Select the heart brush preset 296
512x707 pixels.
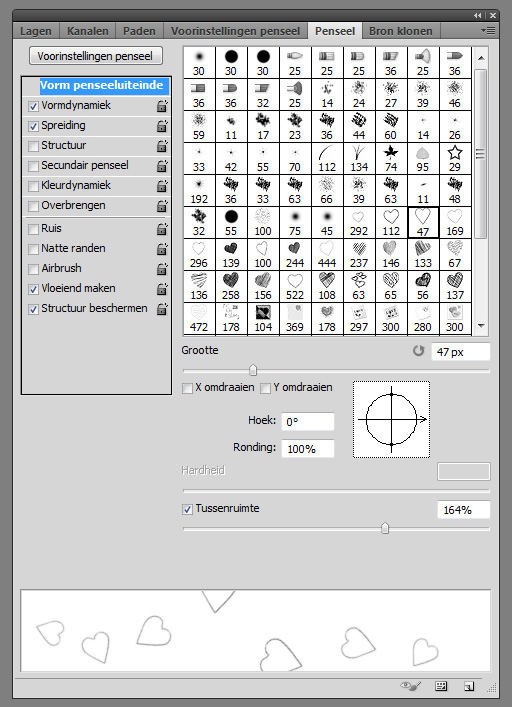tap(199, 255)
